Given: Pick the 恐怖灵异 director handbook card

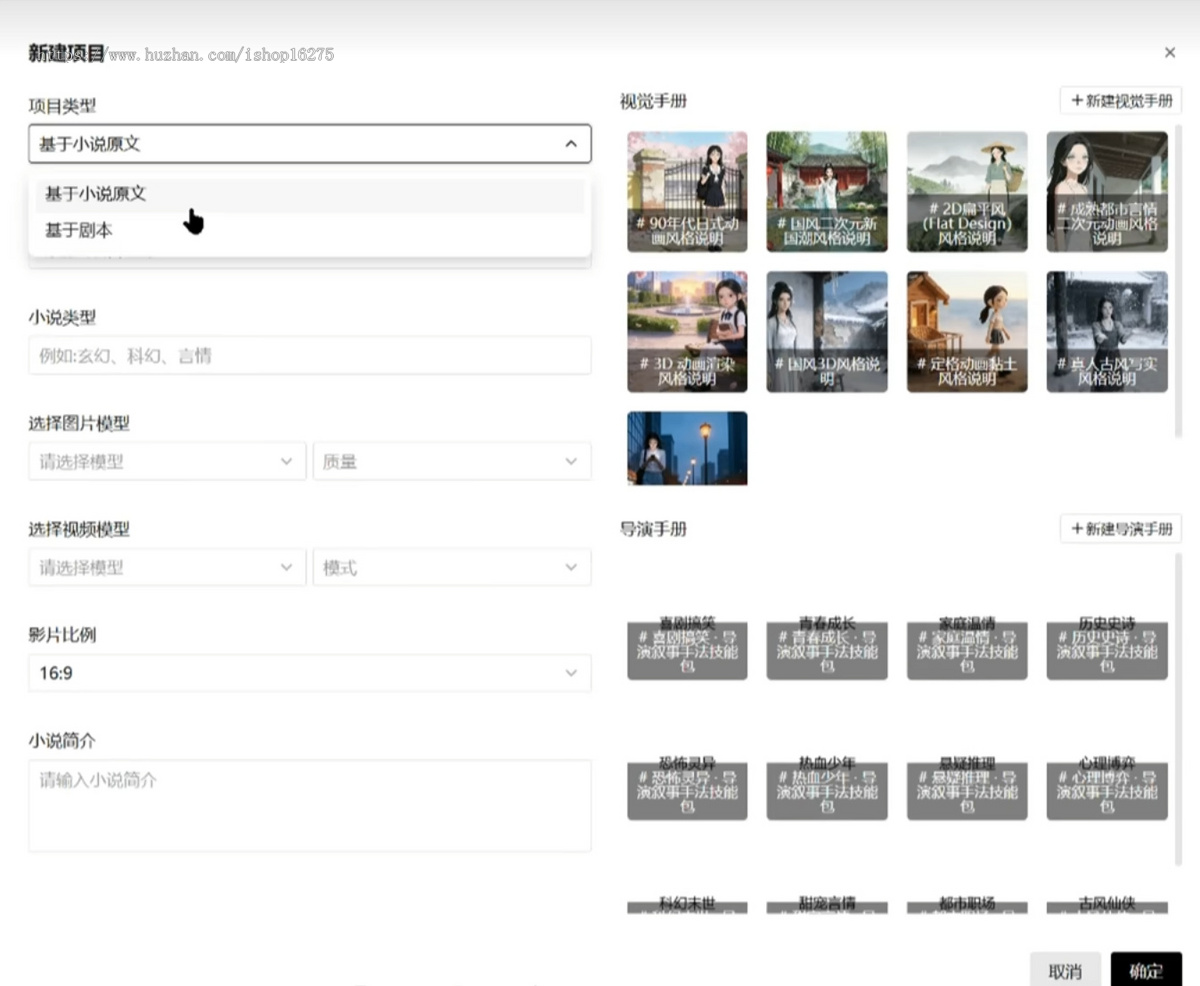Looking at the screenshot, I should (x=687, y=788).
